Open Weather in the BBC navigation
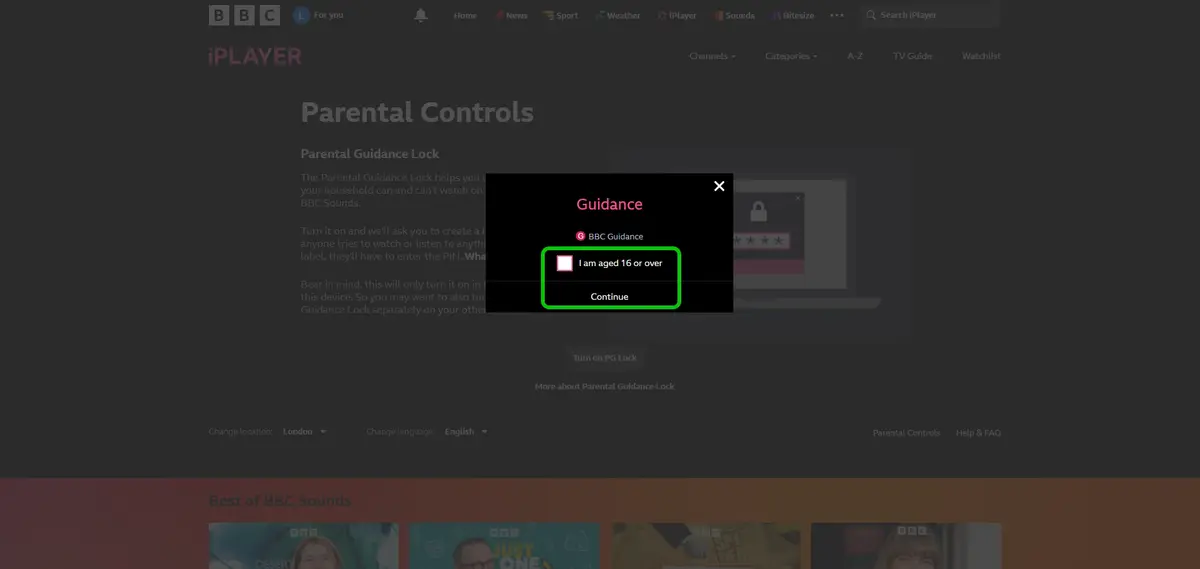This screenshot has height=569, width=1200. pyautogui.click(x=617, y=16)
